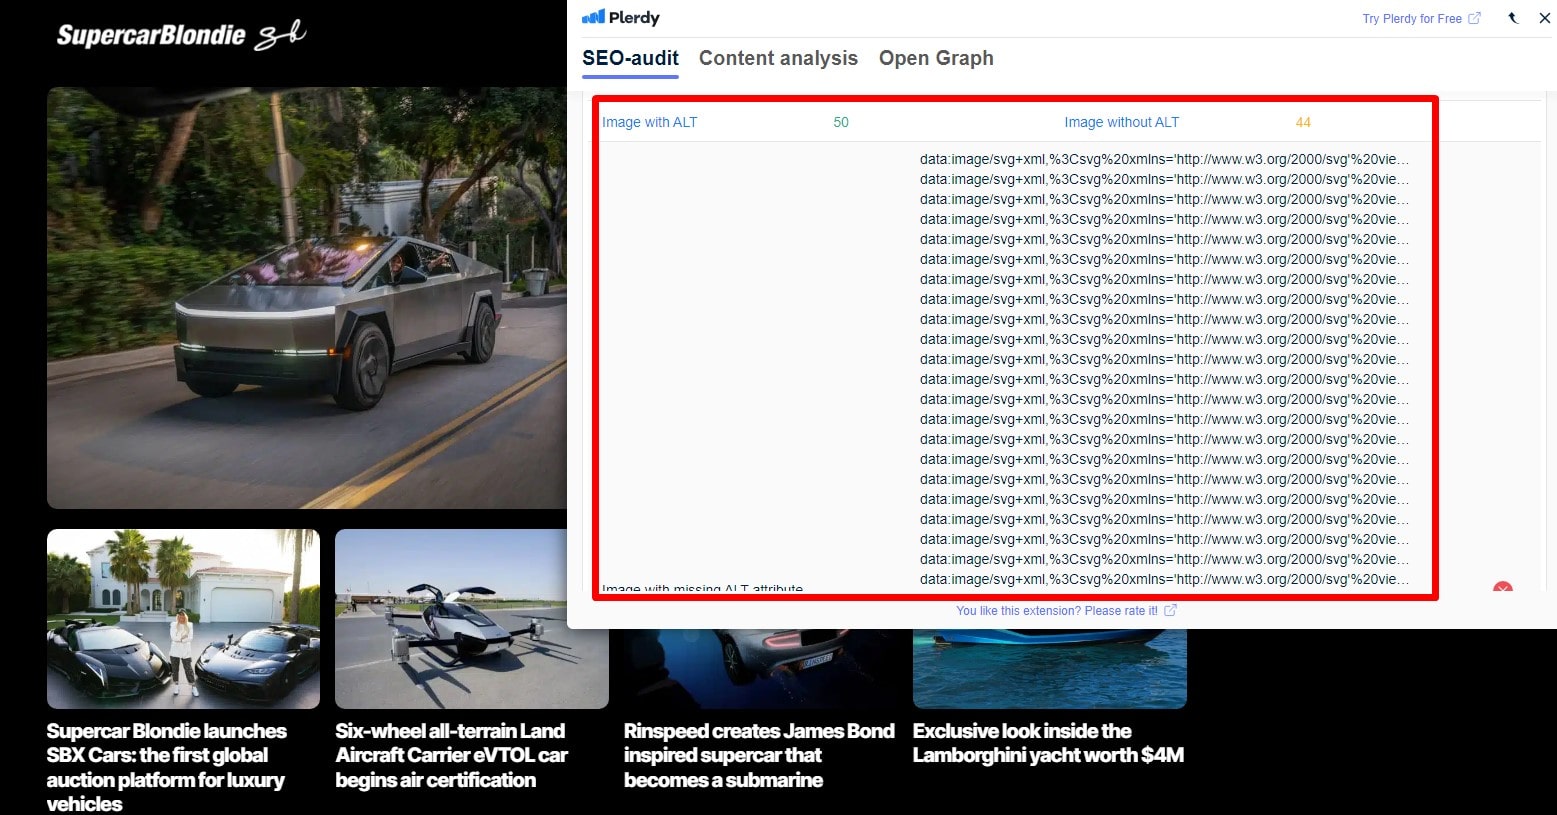Open external-link icon beside Please rate it
The image size is (1557, 815).
click(x=1170, y=610)
